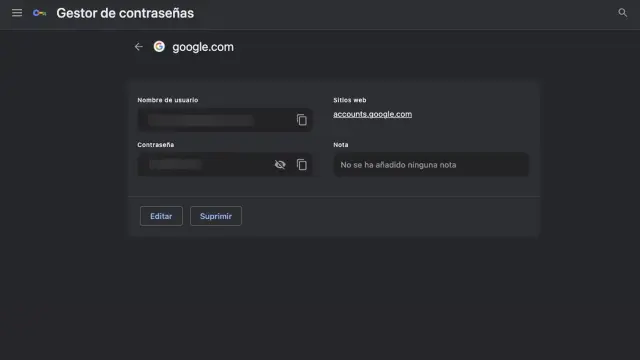Viewport: 640px width, 360px height.
Task: Click the Gestor de contraseñas title
Action: [x=125, y=13]
